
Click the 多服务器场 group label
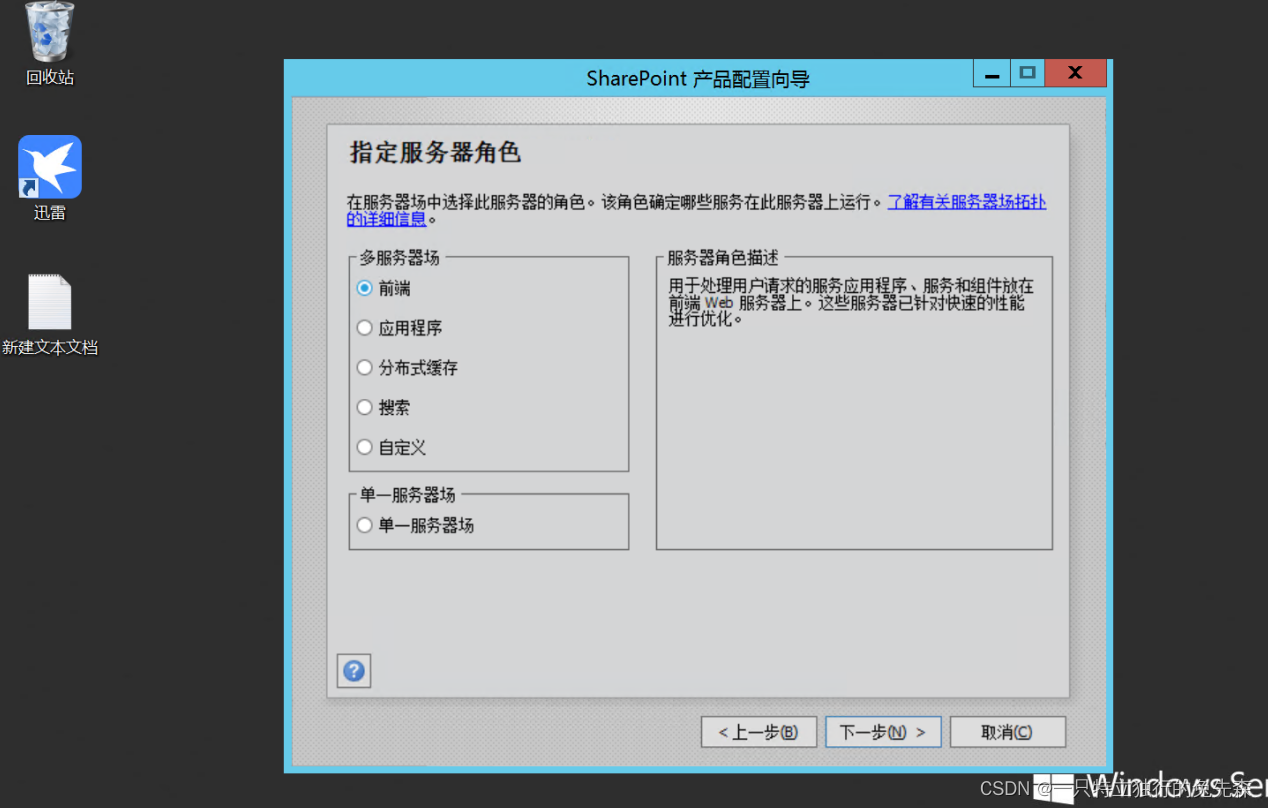coord(399,257)
